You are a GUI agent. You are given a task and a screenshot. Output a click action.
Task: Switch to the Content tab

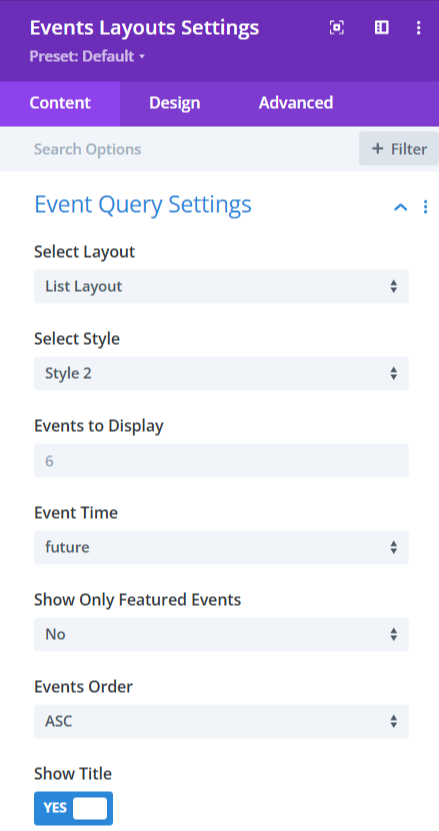pos(60,103)
